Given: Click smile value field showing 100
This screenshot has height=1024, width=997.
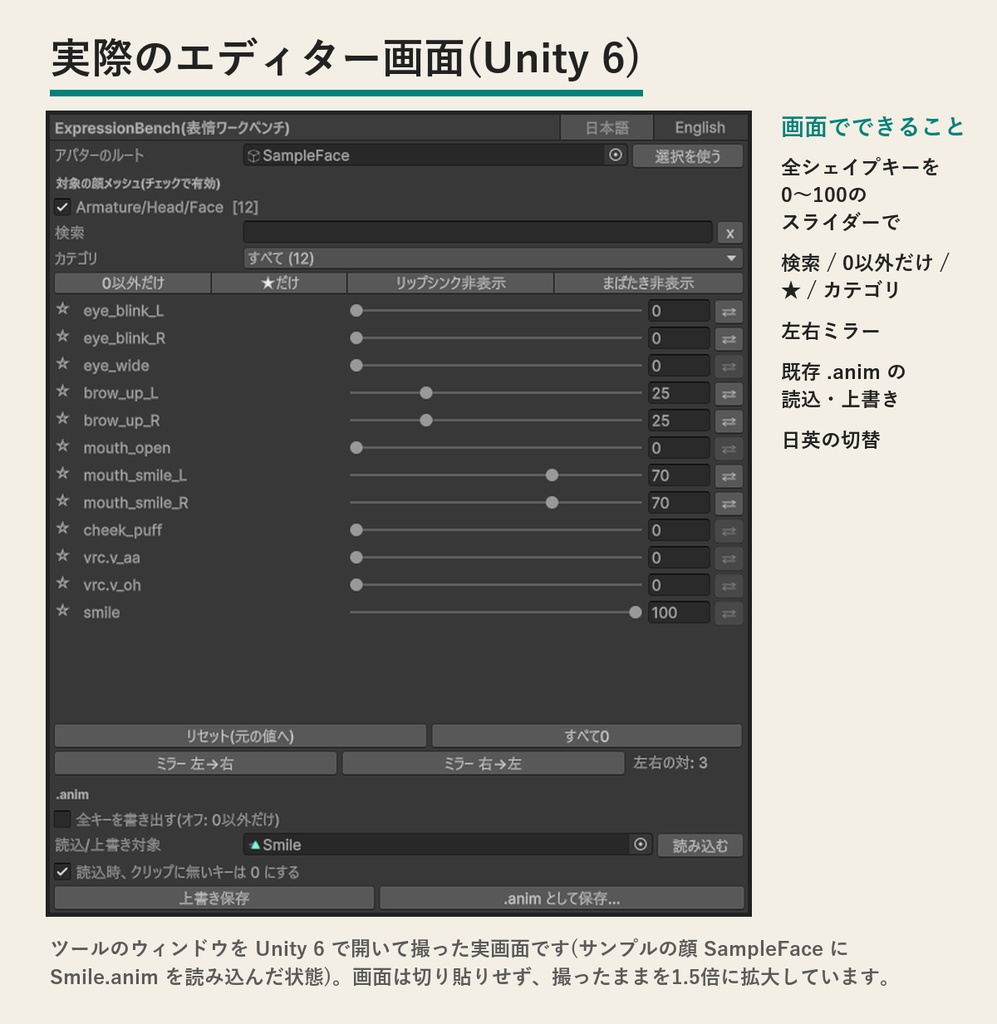Looking at the screenshot, I should coord(678,613).
